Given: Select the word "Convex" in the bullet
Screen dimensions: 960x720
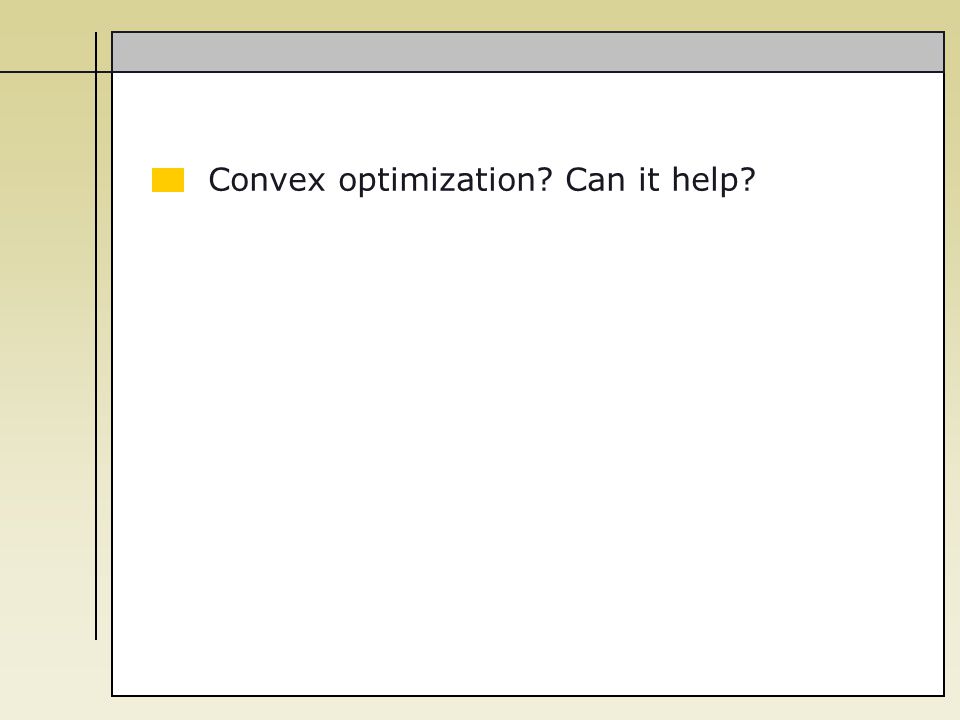Looking at the screenshot, I should (266, 180).
